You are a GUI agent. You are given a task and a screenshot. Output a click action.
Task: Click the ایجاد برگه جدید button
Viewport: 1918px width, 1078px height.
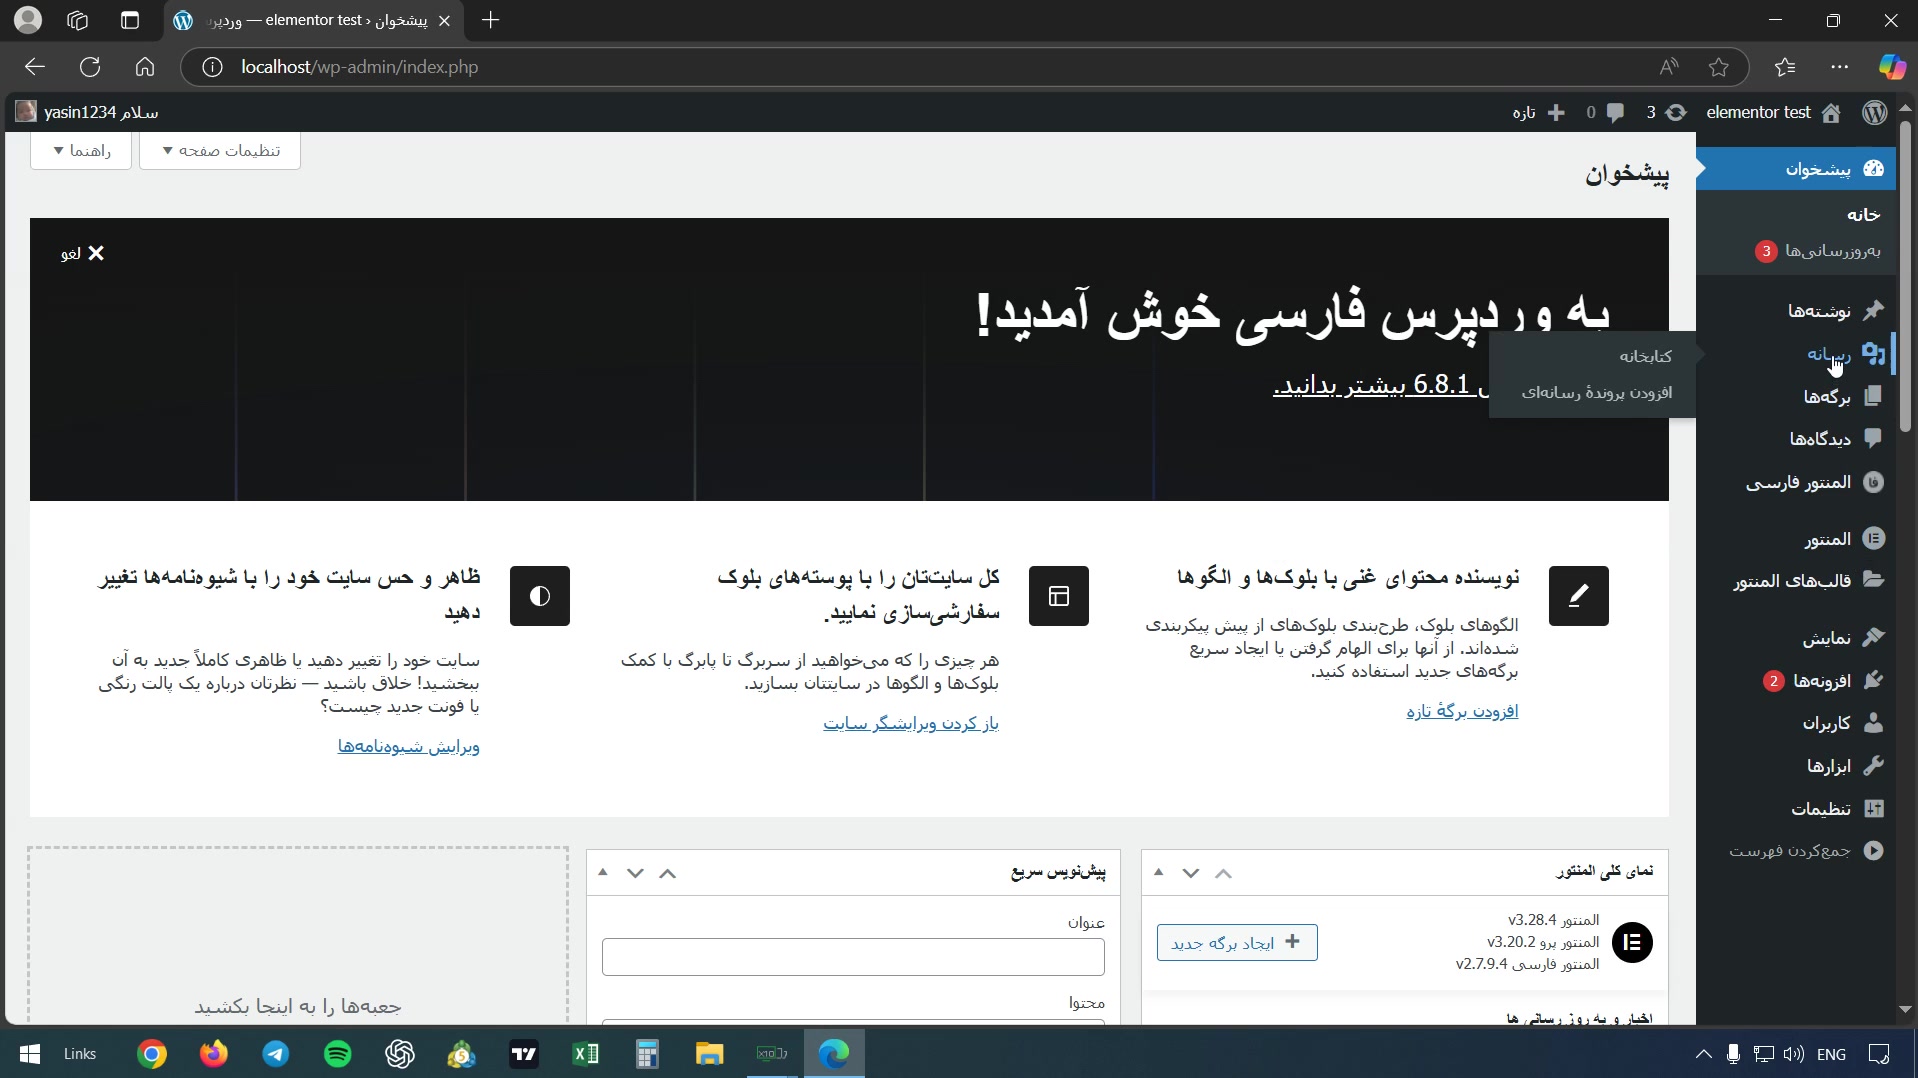coord(1237,942)
